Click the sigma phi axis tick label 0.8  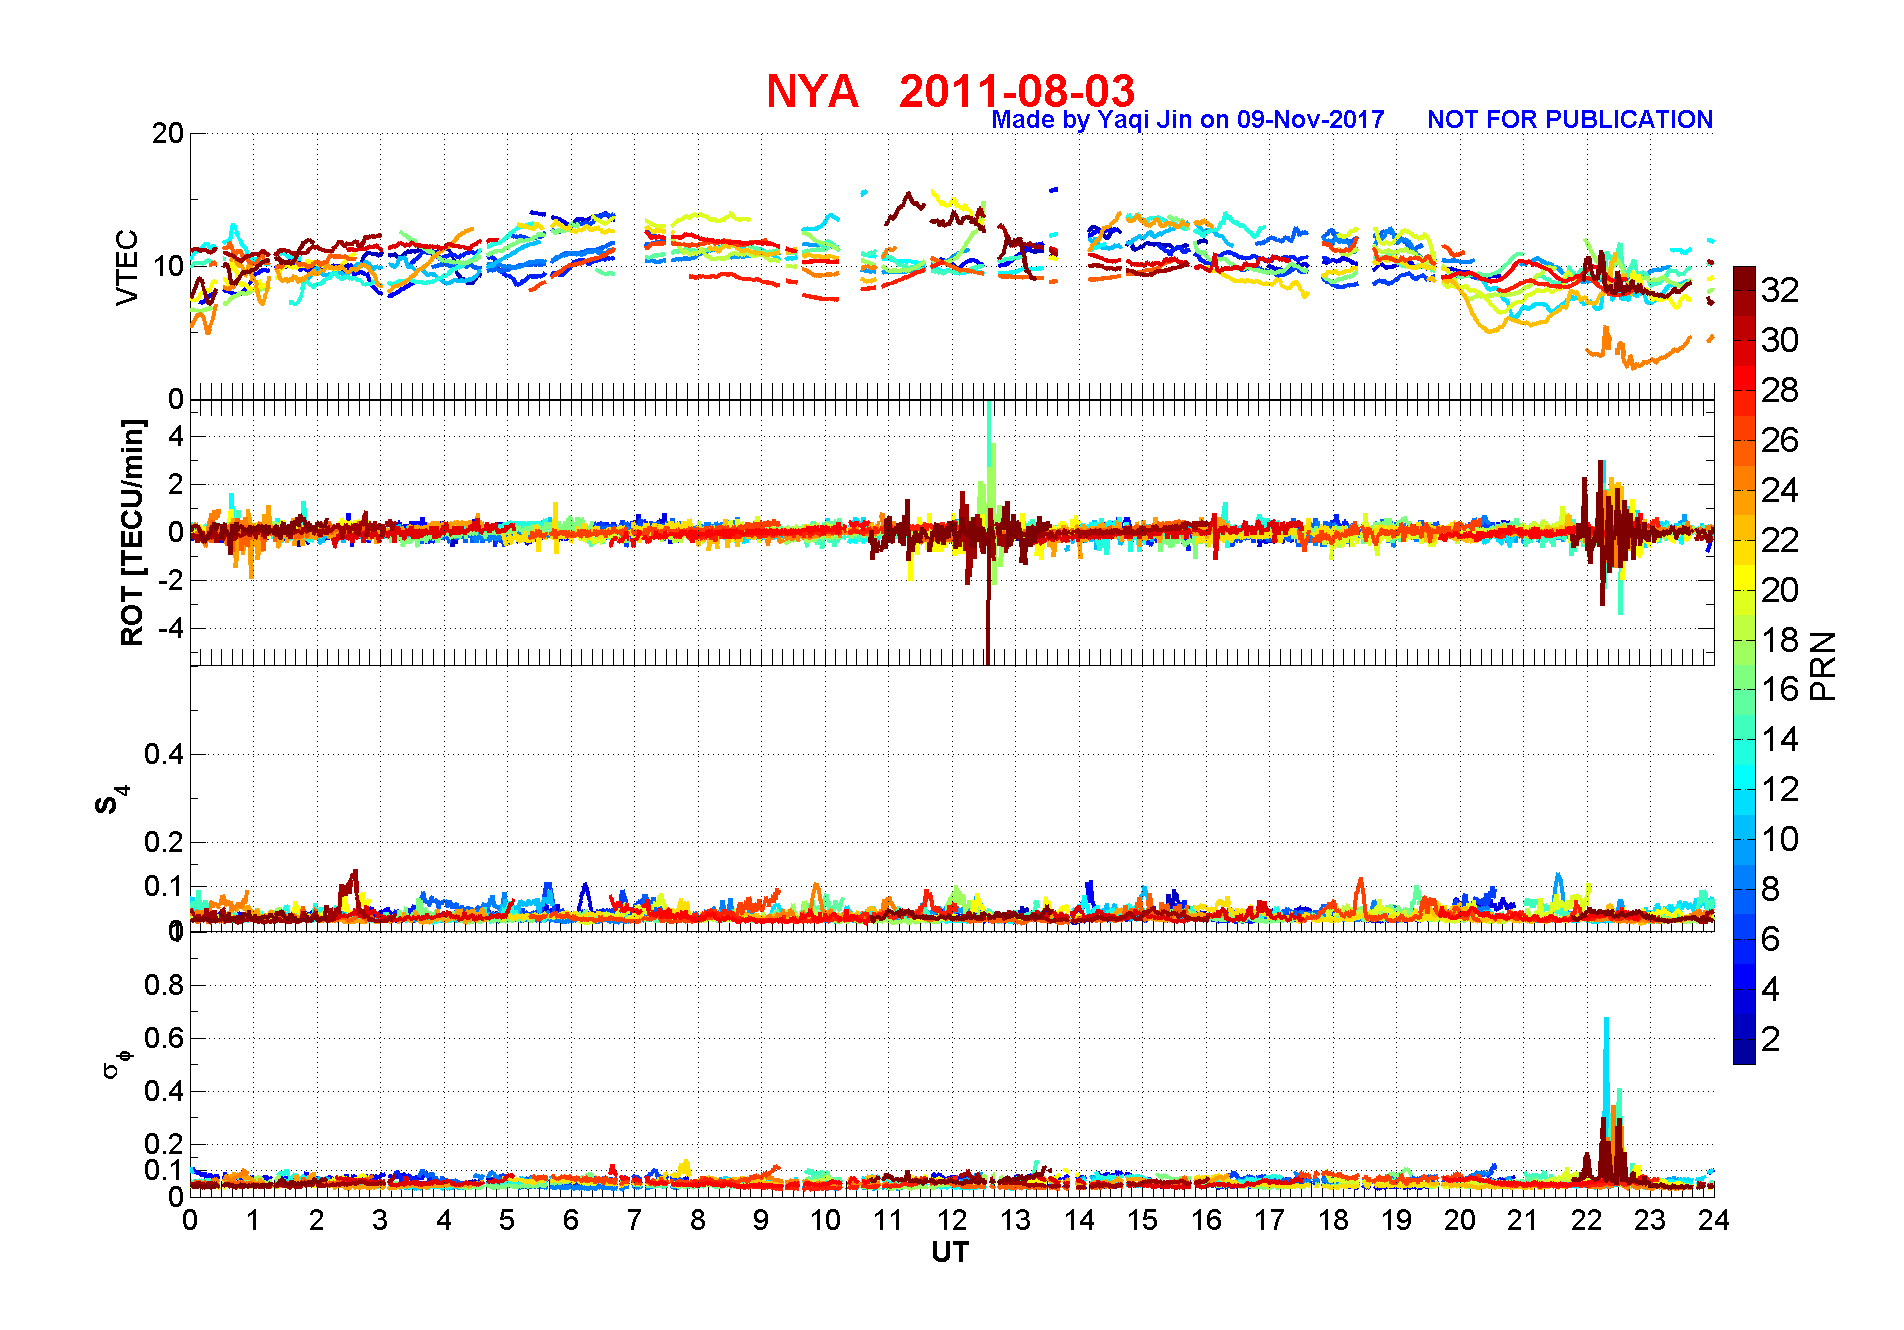pos(165,985)
